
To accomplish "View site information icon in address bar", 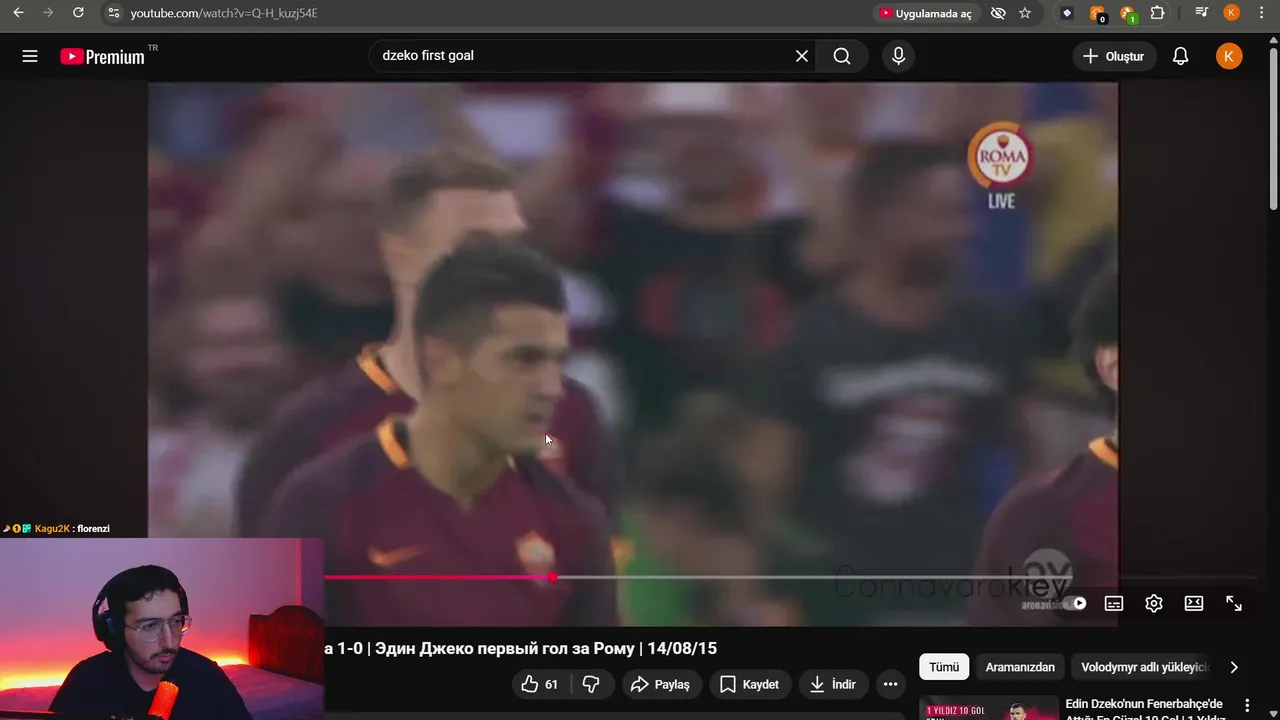I will pyautogui.click(x=113, y=13).
